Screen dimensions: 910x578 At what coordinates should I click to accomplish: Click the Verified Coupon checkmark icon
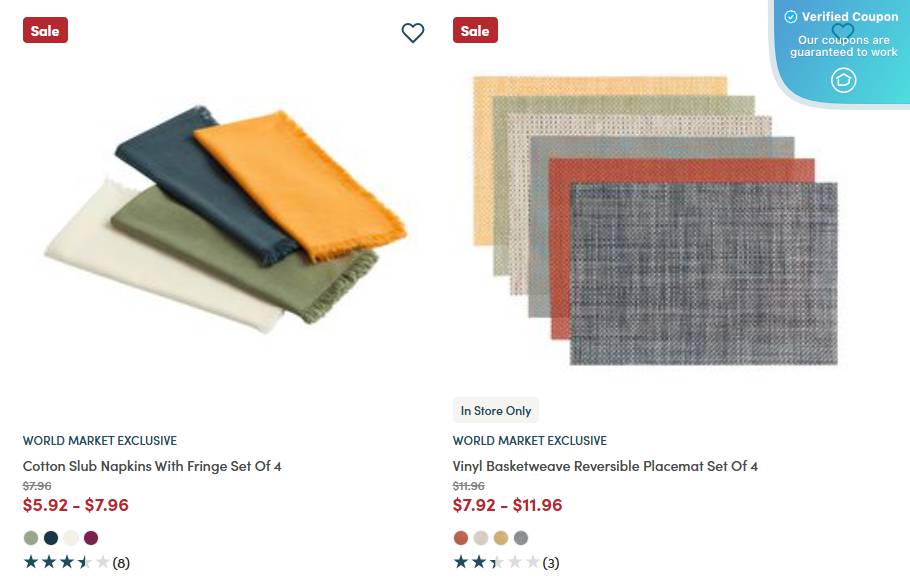point(790,17)
